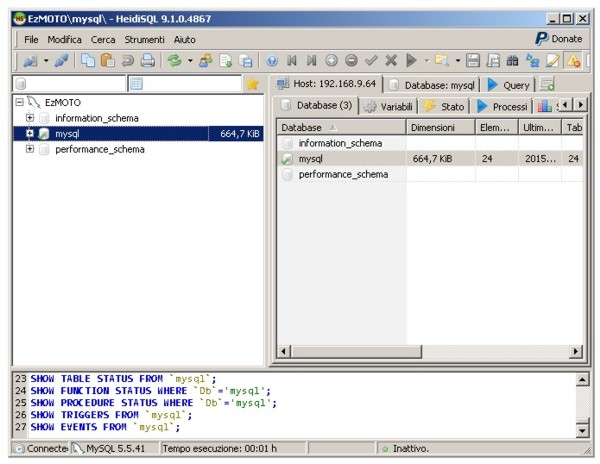Screen dimensions: 600x464
Task: Open the Strumenti menu
Action: point(144,39)
